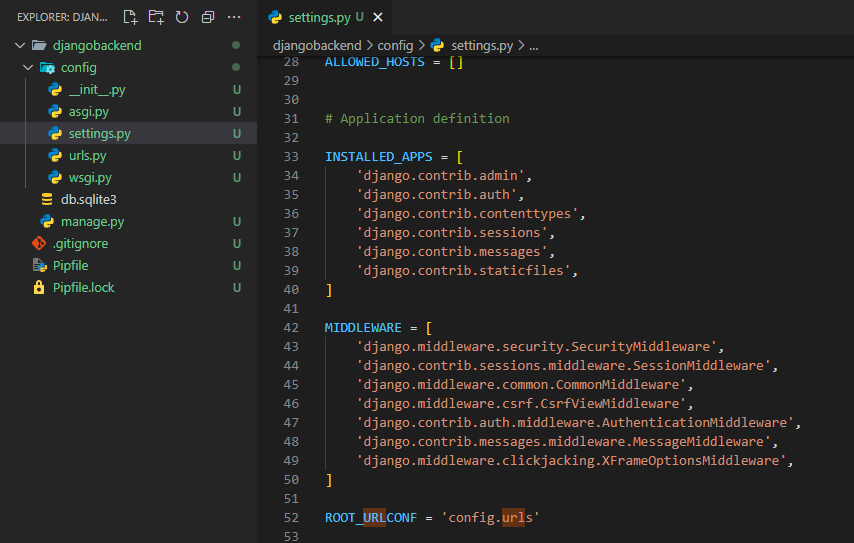Open the db.sqlite3 database file
The width and height of the screenshot is (854, 543).
pyautogui.click(x=88, y=200)
